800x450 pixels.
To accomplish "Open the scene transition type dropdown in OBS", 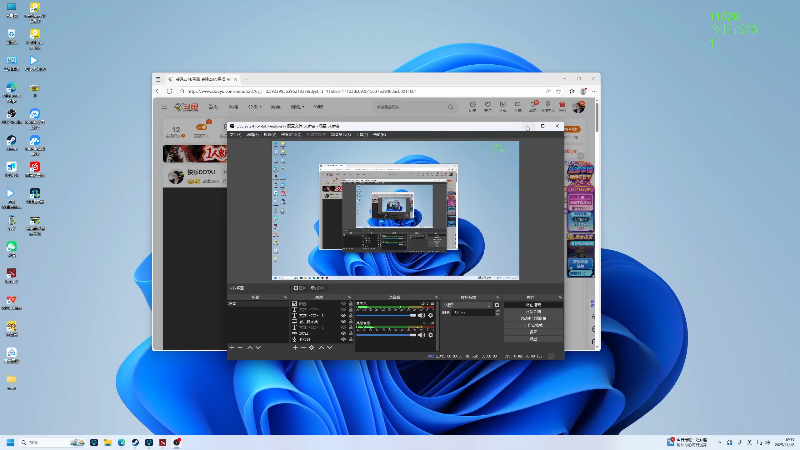I will [x=468, y=305].
